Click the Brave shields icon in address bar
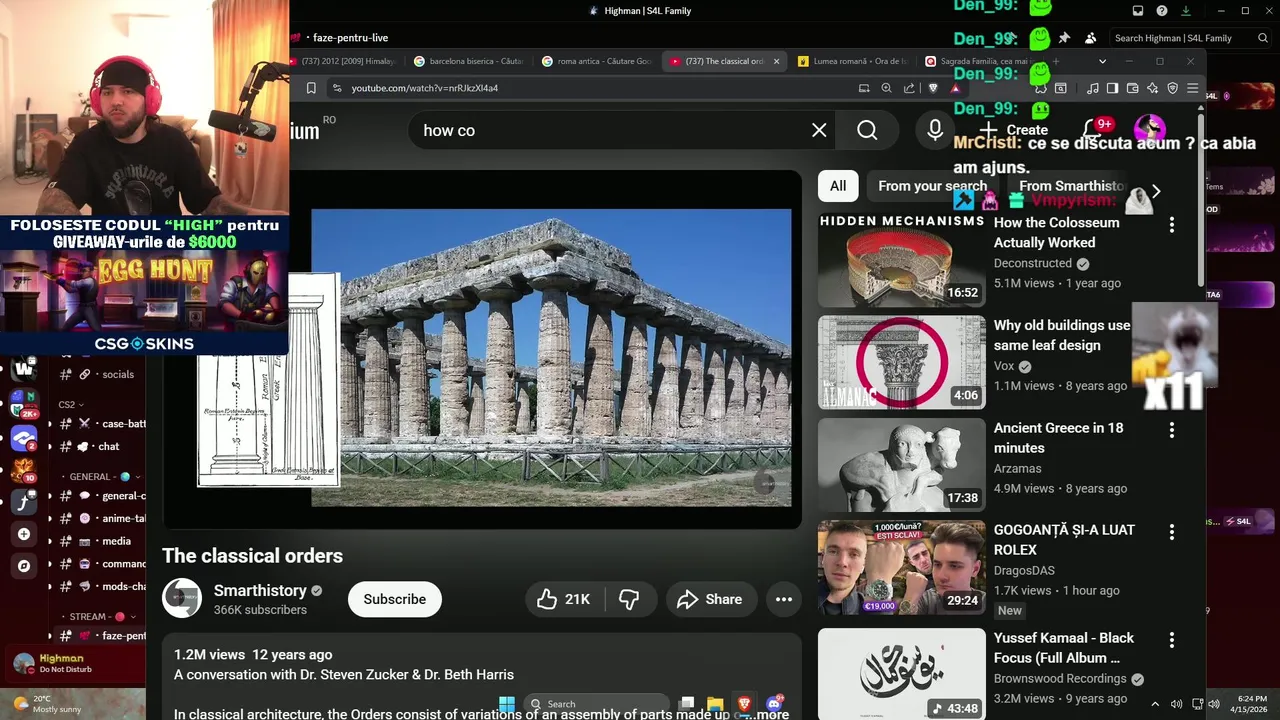Viewport: 1280px width, 720px height. point(933,88)
